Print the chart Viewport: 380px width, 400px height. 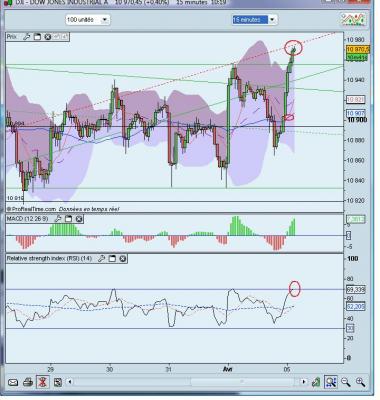[x=28, y=382]
